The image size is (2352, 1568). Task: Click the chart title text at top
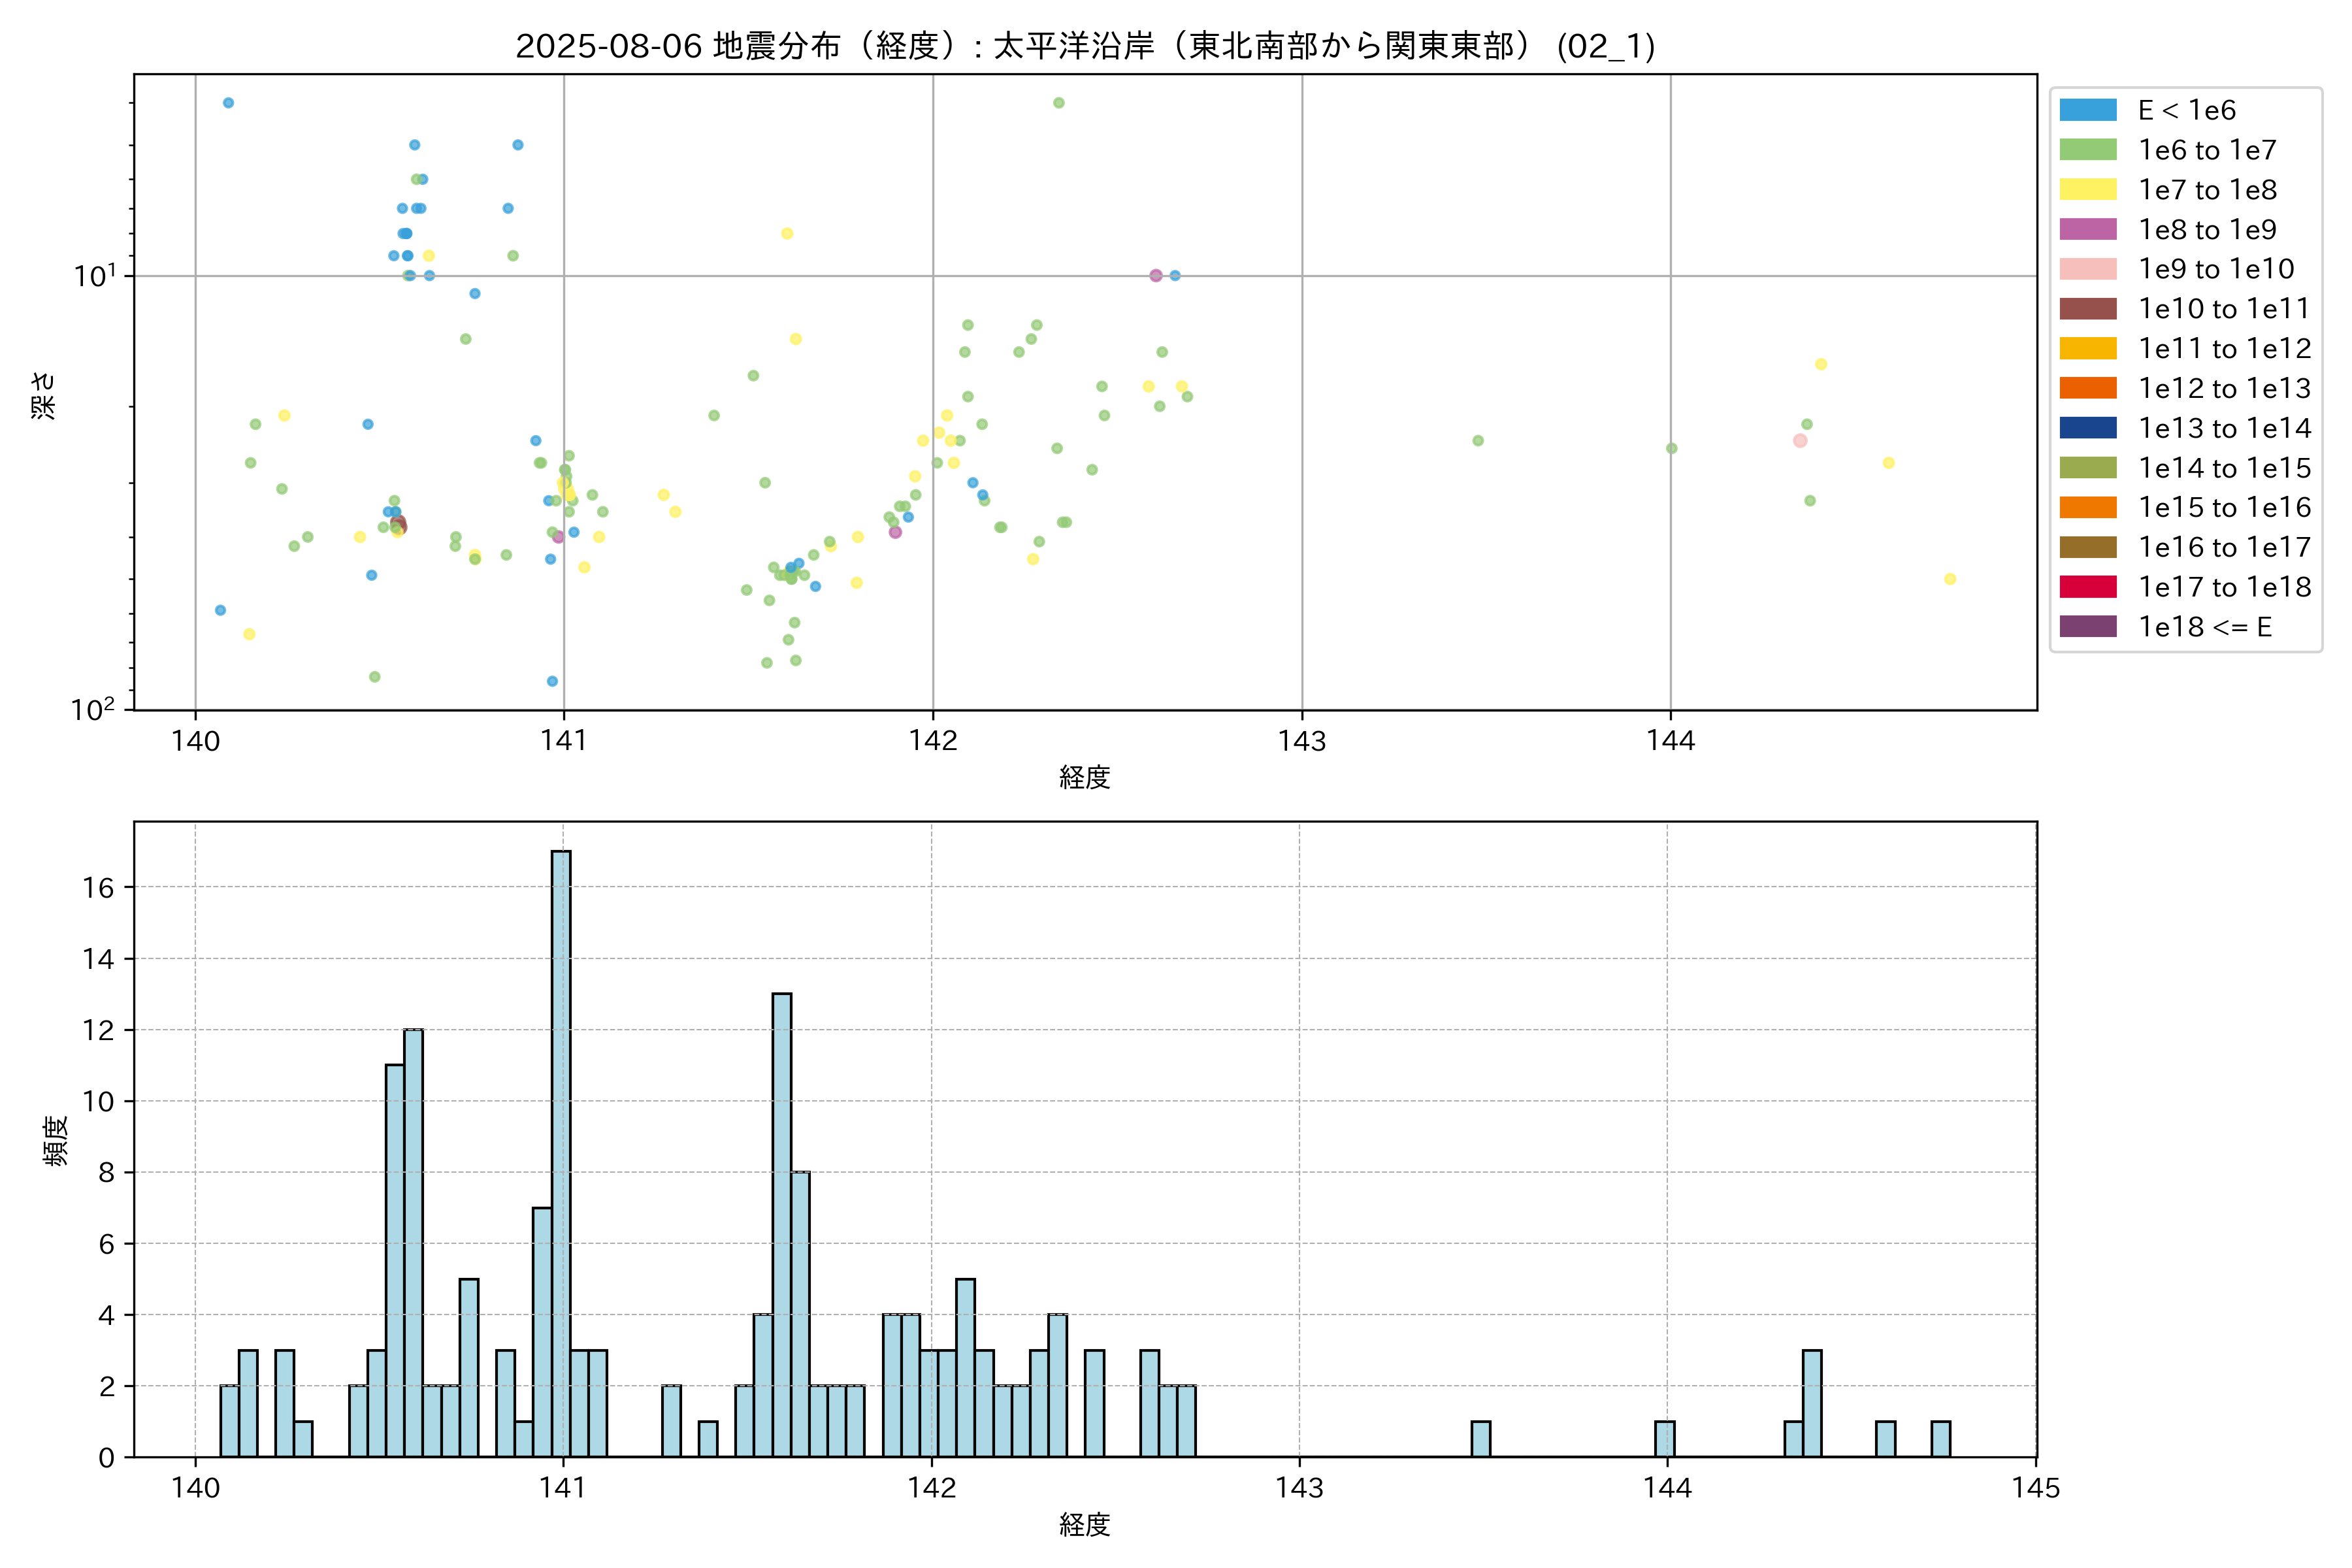1085,46
